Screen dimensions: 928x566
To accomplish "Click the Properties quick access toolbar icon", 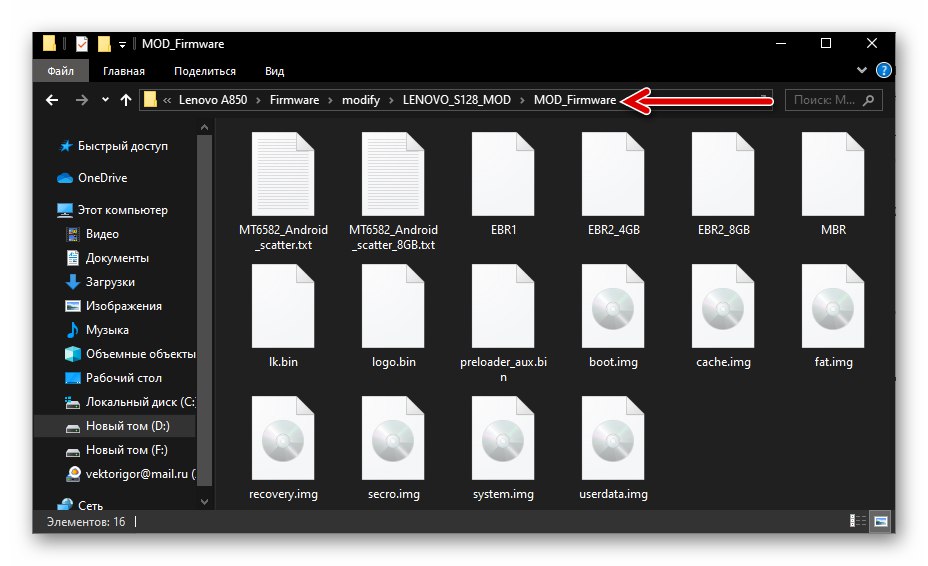I will coord(82,44).
